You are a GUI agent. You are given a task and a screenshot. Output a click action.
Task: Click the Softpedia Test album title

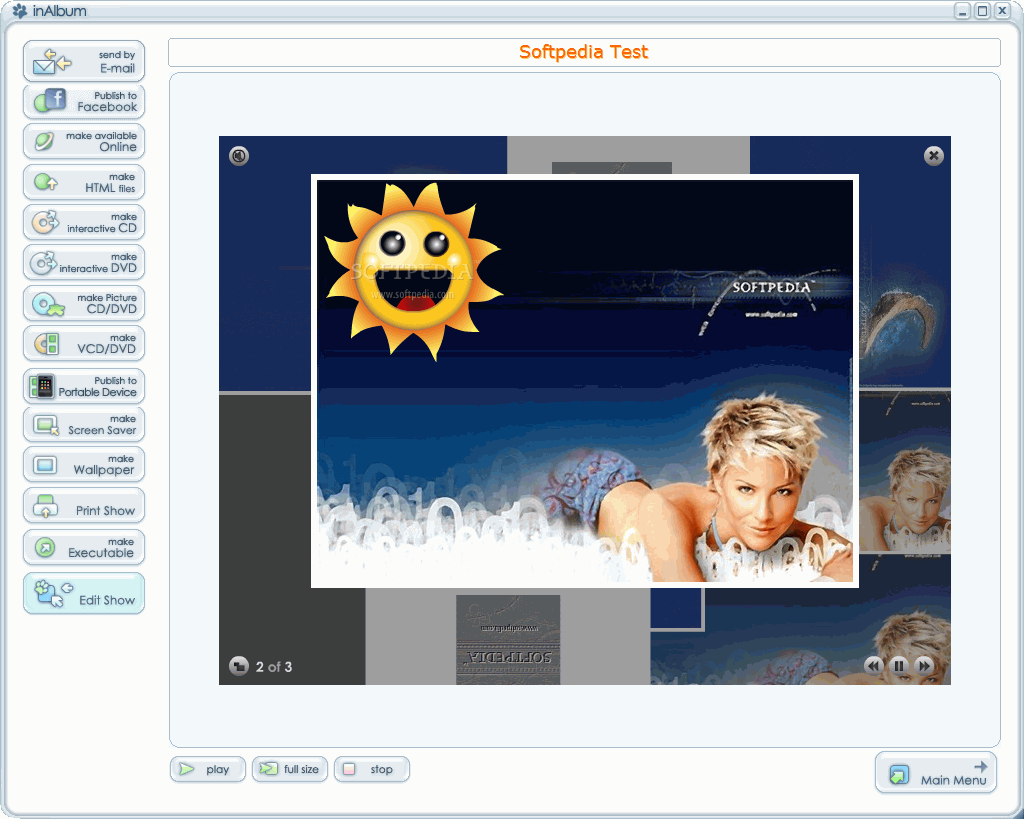[x=584, y=52]
